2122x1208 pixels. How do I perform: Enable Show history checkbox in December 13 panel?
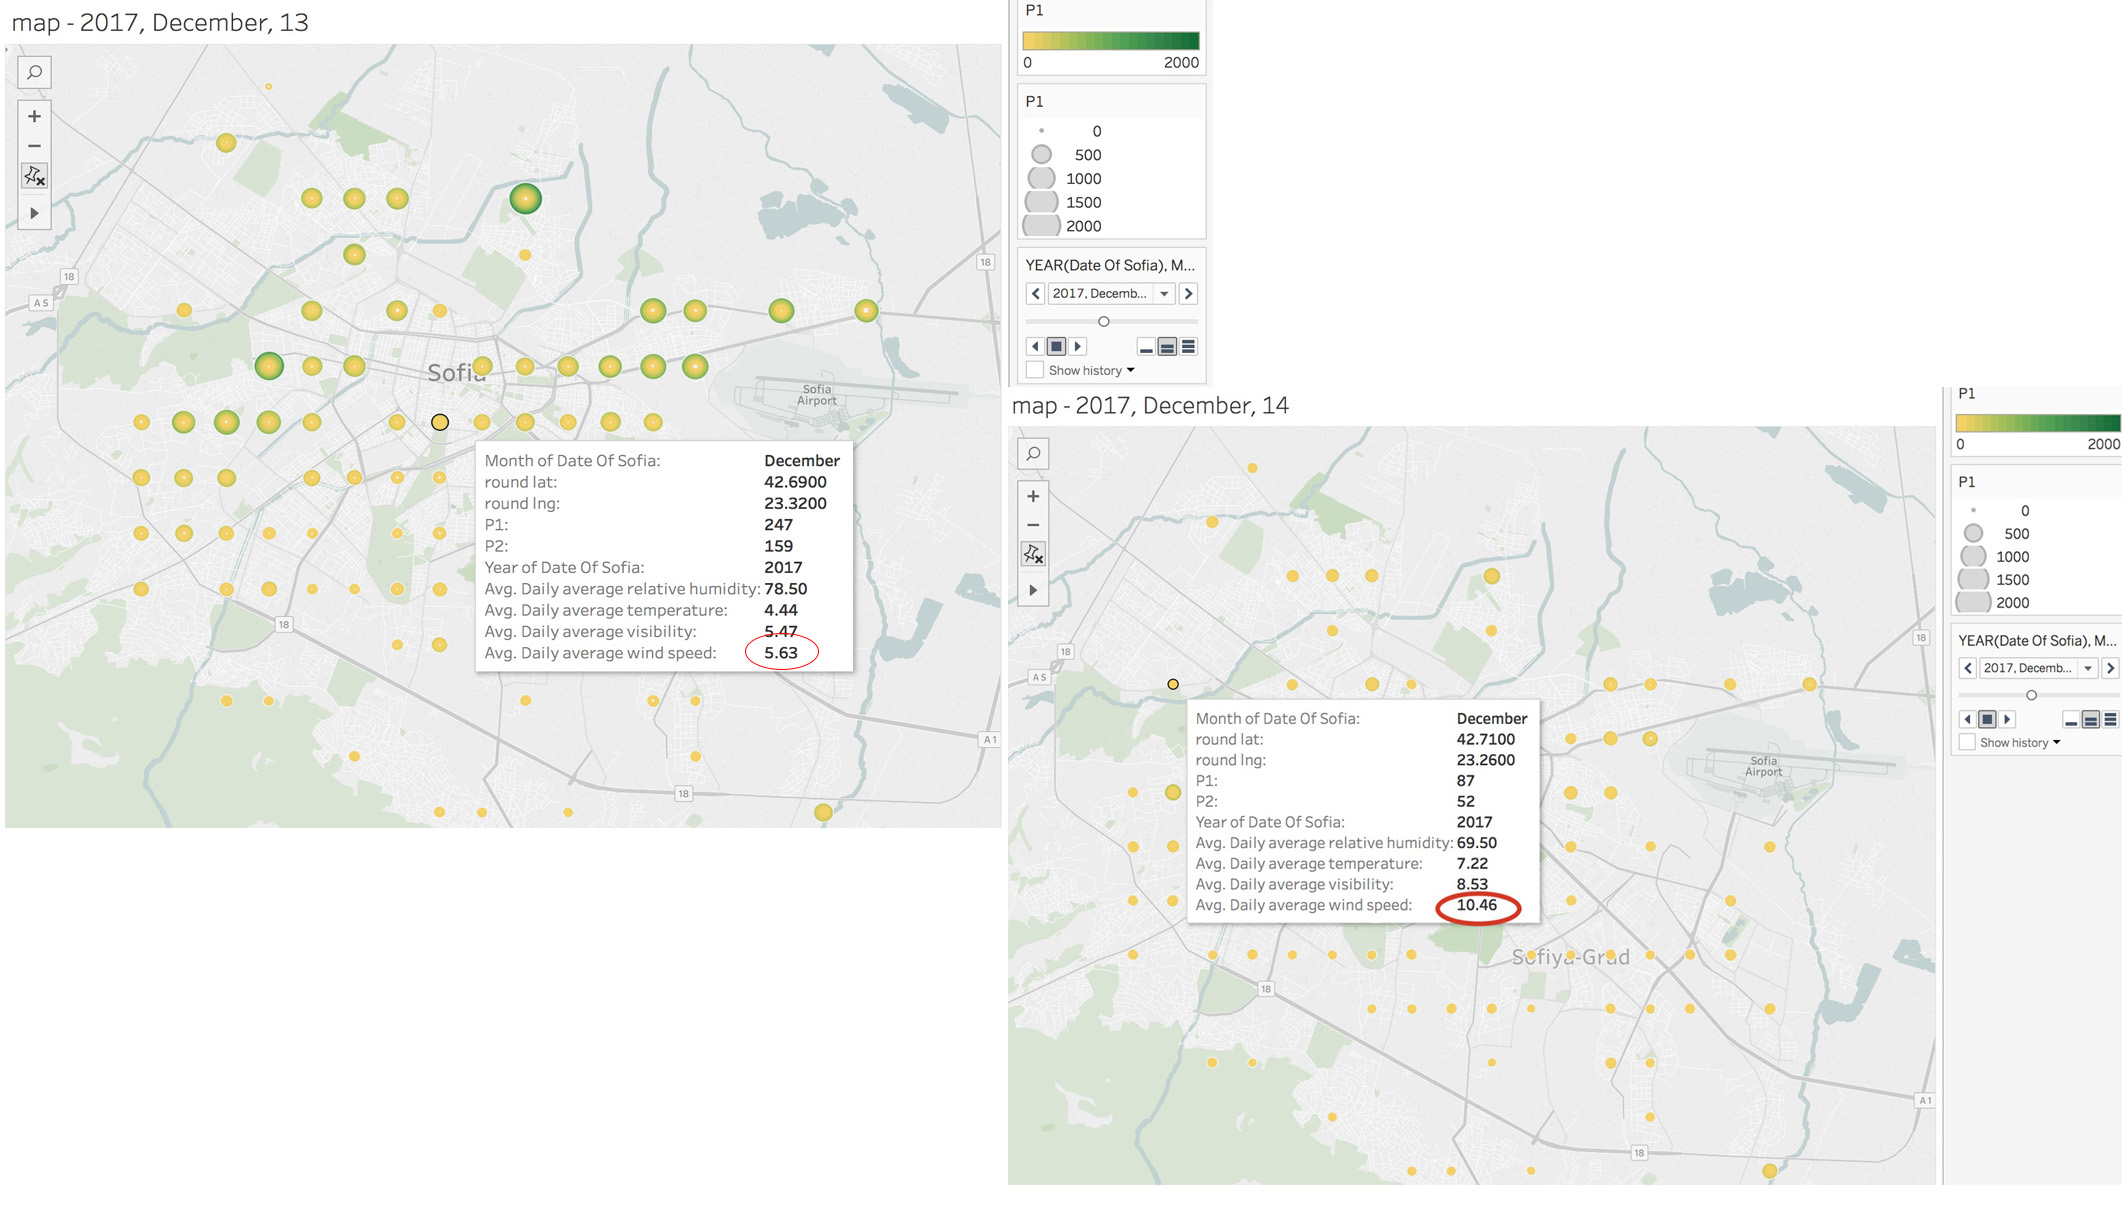tap(1035, 370)
